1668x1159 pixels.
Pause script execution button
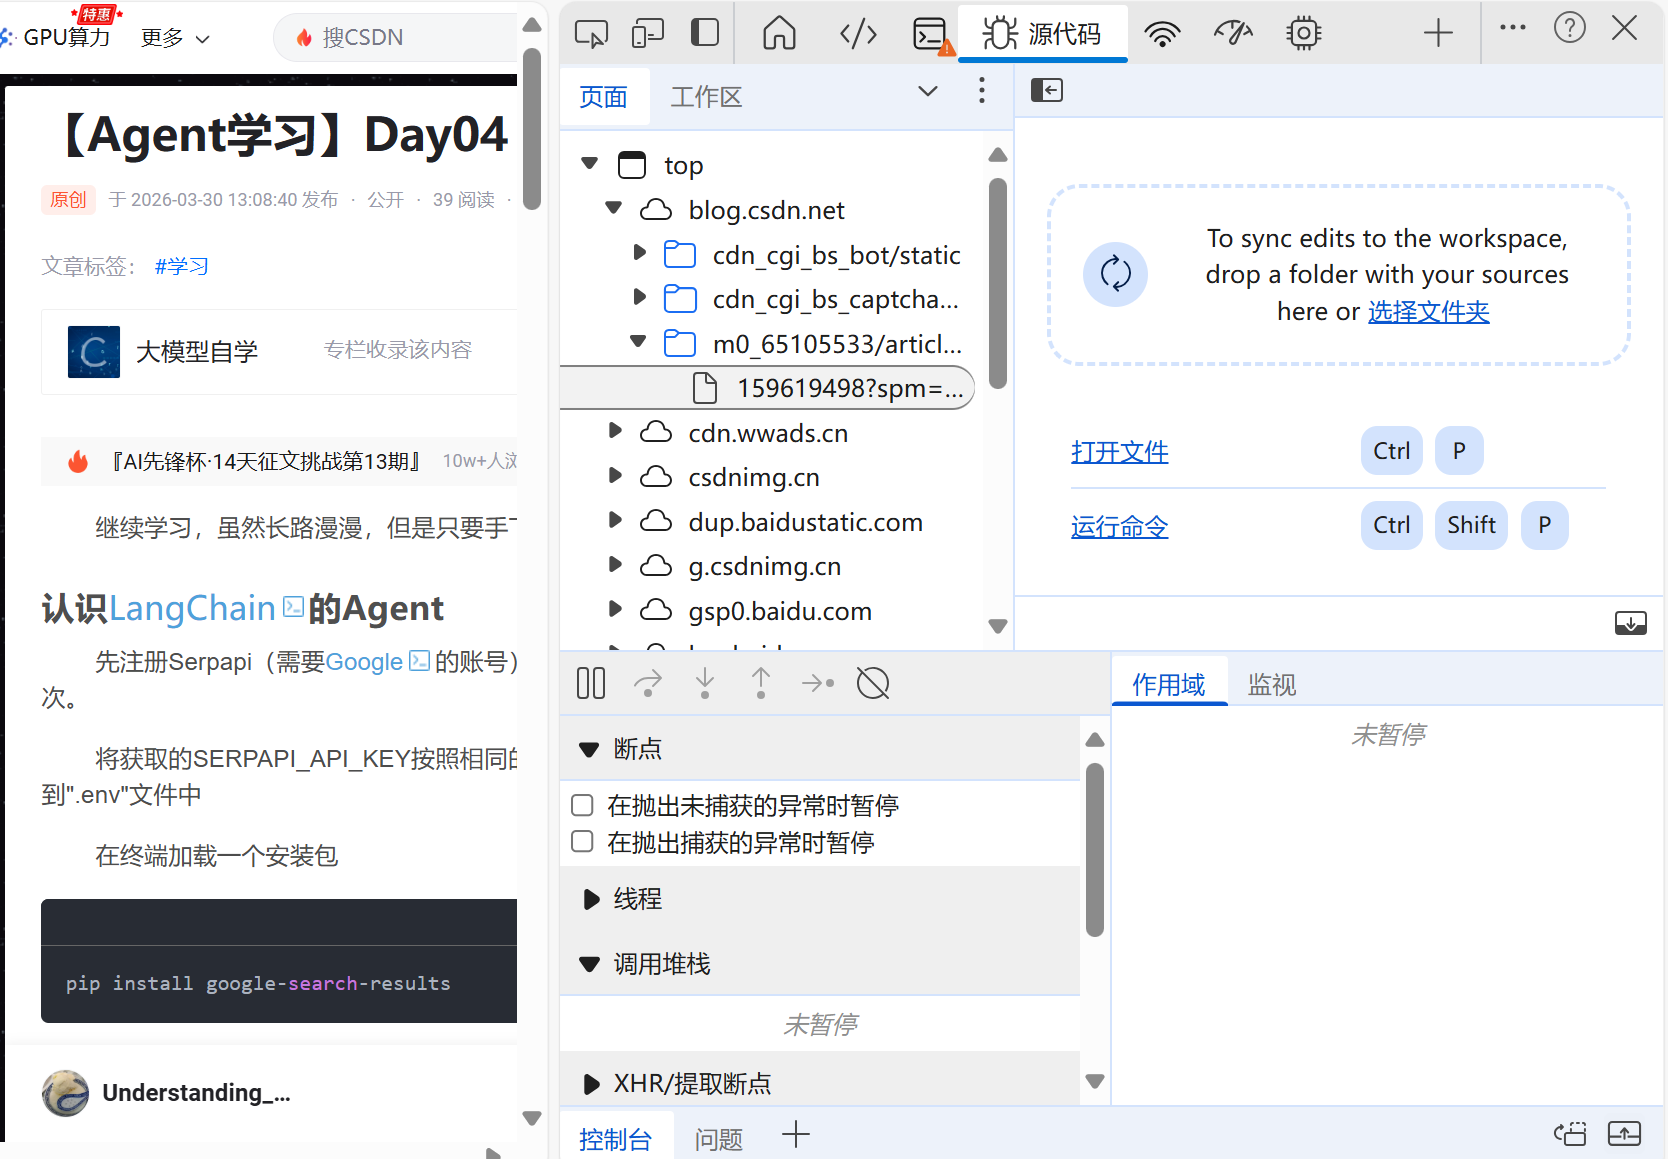(591, 684)
